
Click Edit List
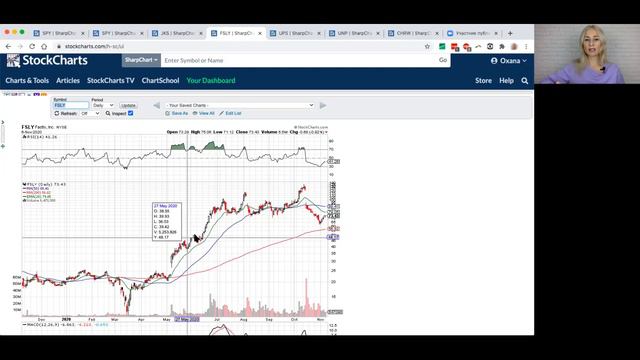[230, 113]
